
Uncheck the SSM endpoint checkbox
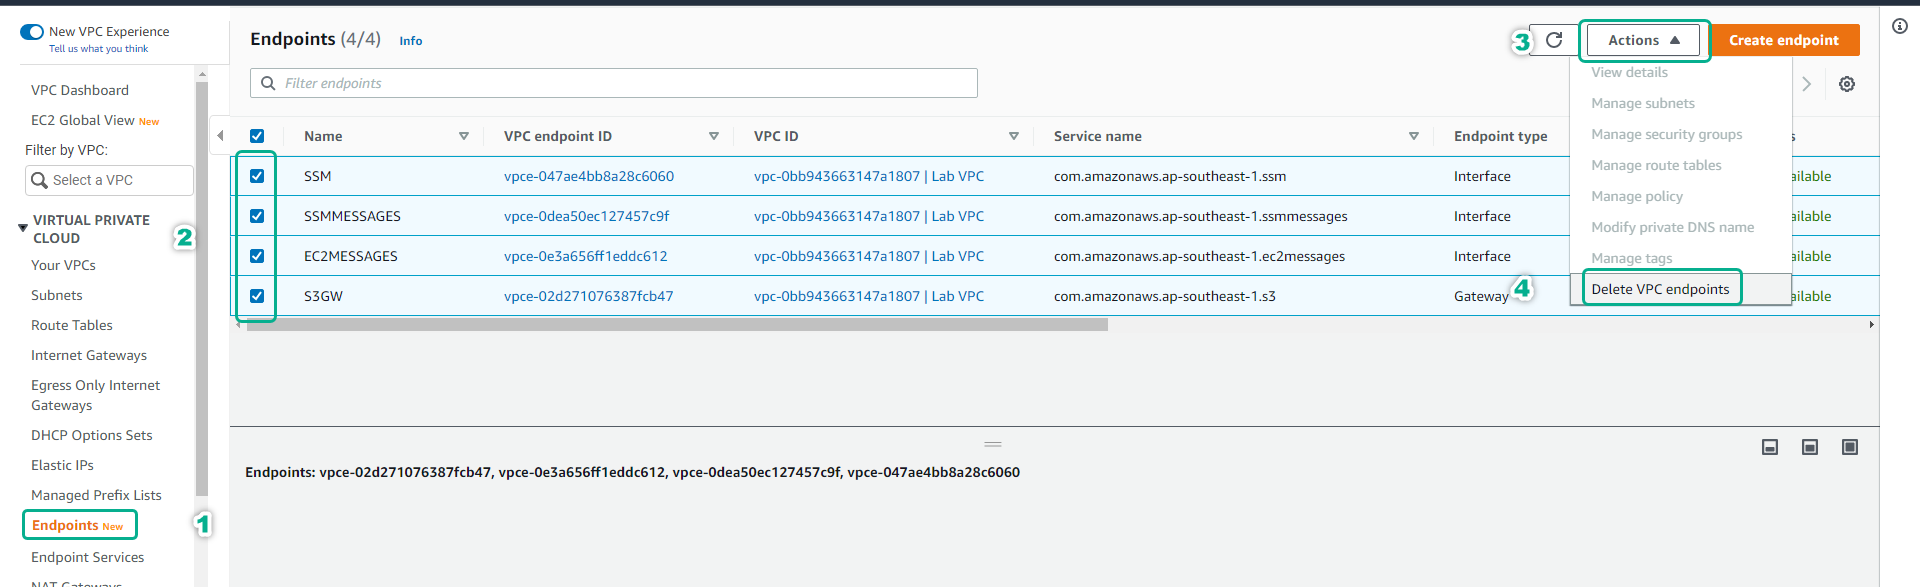click(x=257, y=176)
